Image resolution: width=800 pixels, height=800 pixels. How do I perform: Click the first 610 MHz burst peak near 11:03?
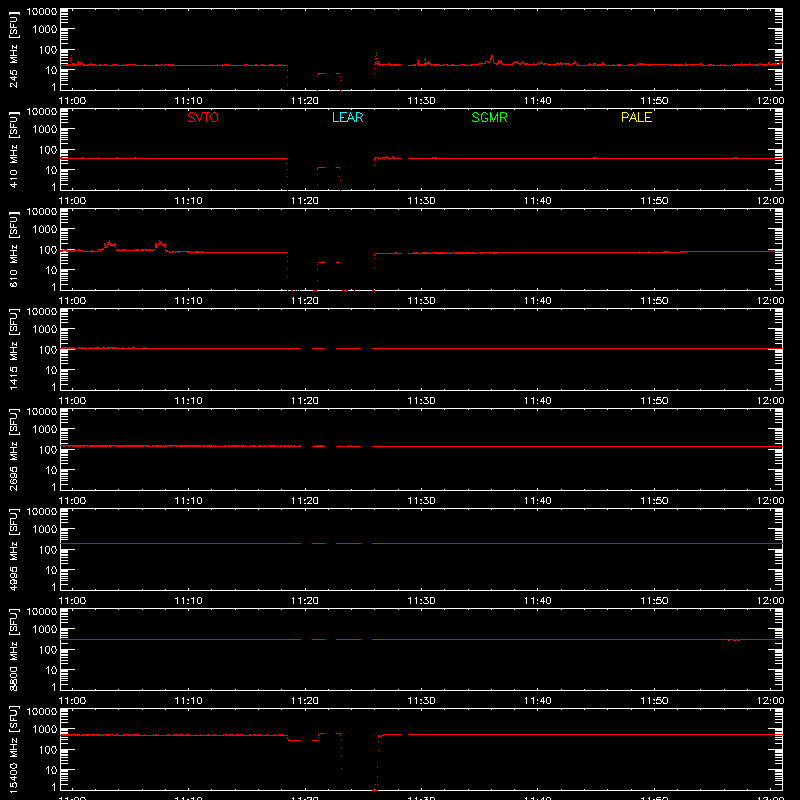tap(109, 243)
